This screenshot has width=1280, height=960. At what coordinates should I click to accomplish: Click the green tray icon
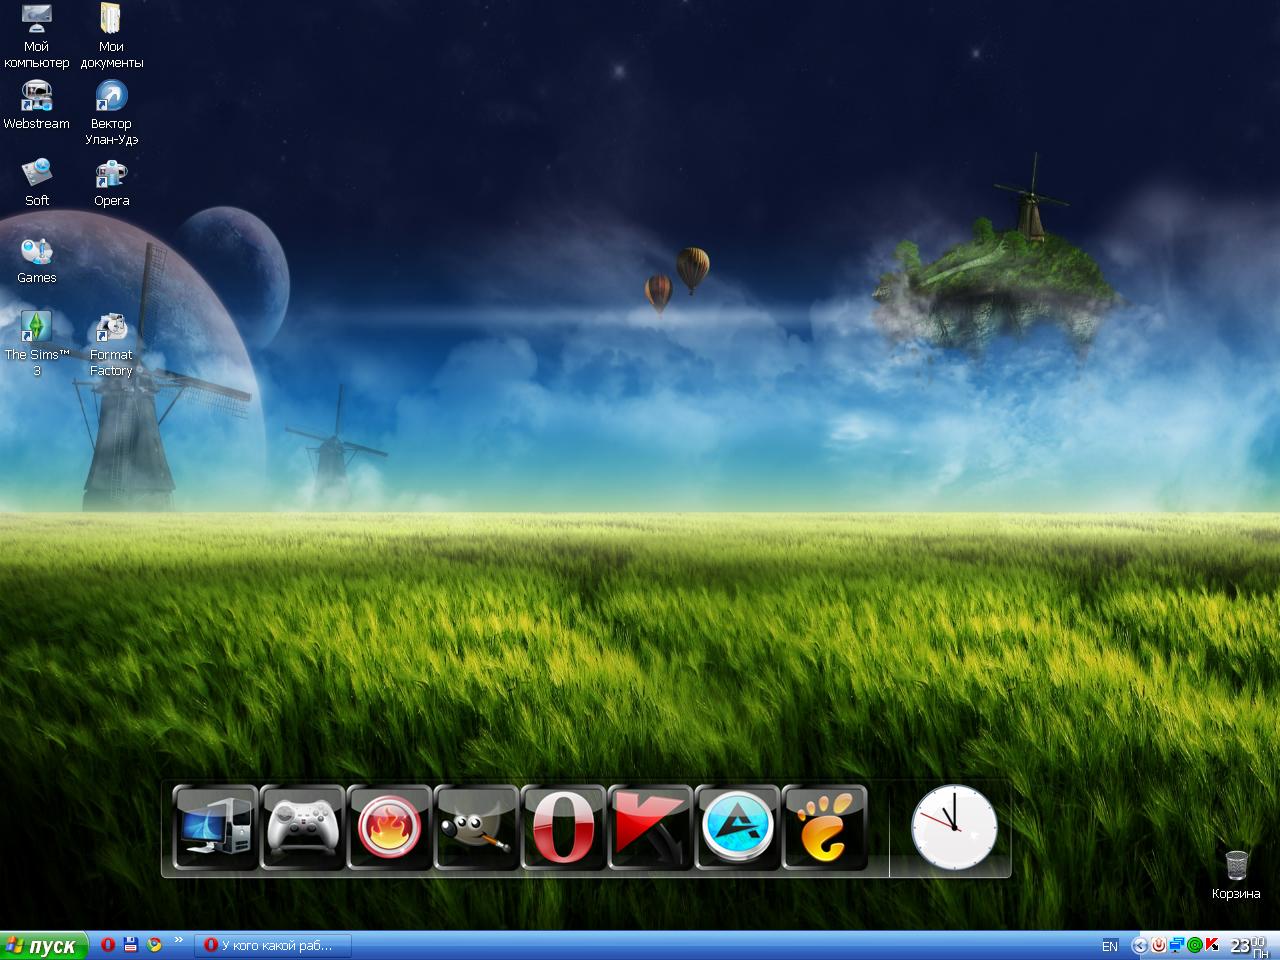click(1194, 945)
